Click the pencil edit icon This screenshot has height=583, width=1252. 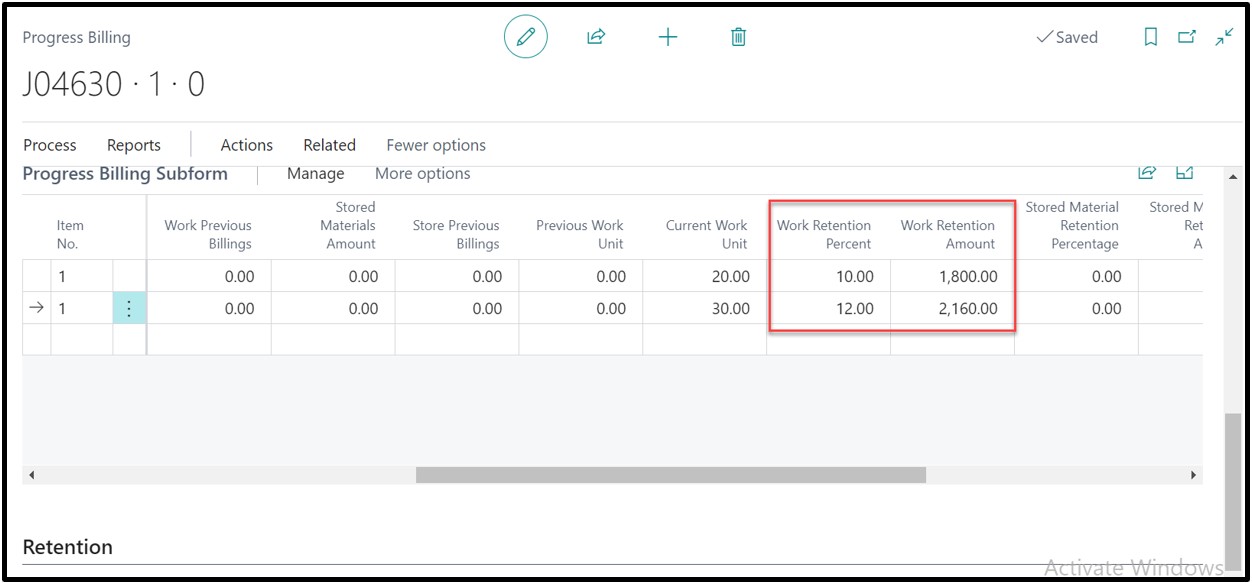(525, 37)
